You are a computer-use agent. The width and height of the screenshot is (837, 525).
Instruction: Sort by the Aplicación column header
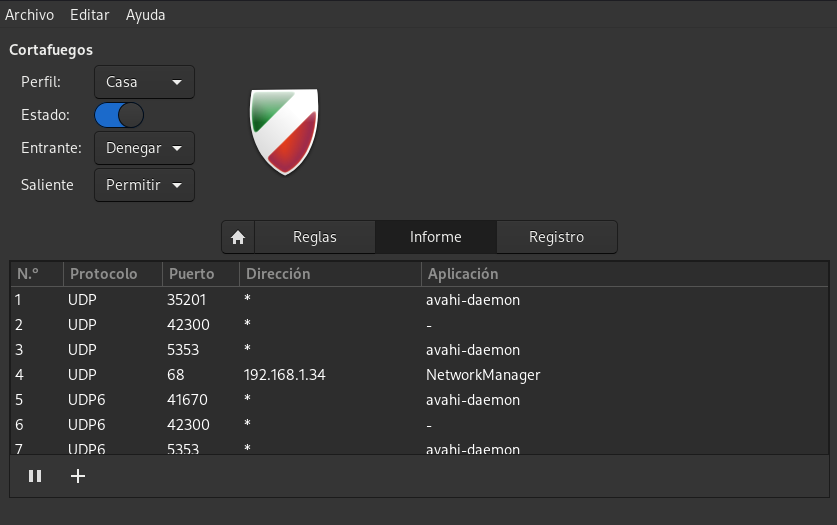(625, 274)
